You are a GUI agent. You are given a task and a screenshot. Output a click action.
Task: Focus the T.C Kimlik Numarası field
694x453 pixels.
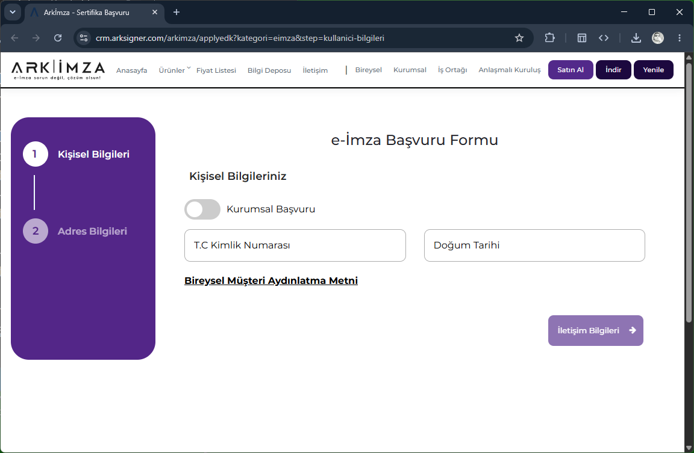295,245
